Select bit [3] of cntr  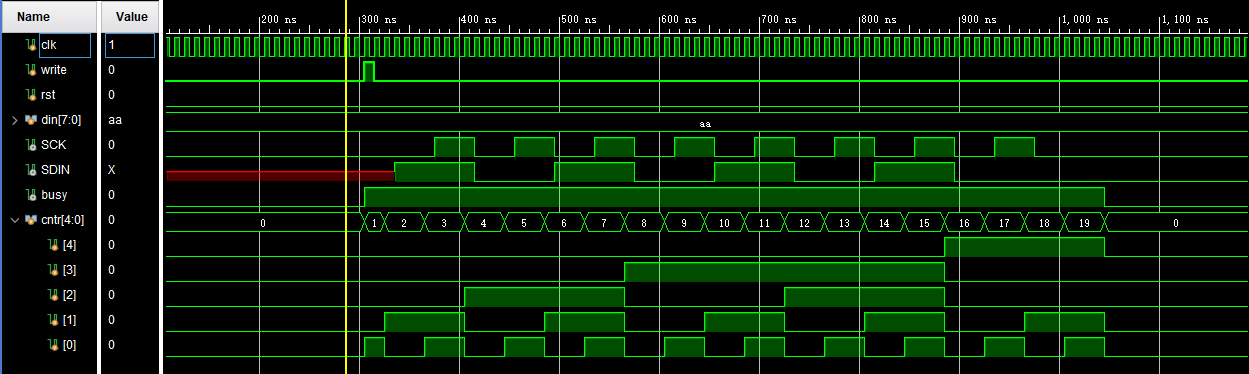point(61,270)
